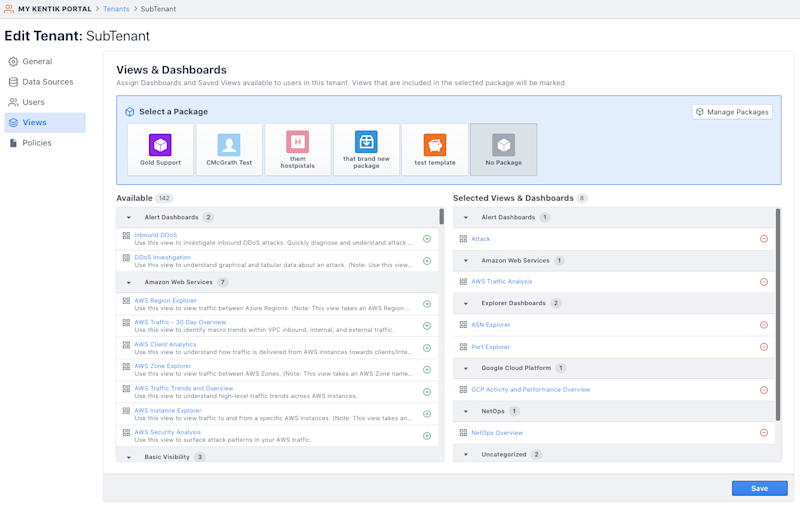Open the NetOps Overview link
800x508 pixels.
click(x=497, y=433)
